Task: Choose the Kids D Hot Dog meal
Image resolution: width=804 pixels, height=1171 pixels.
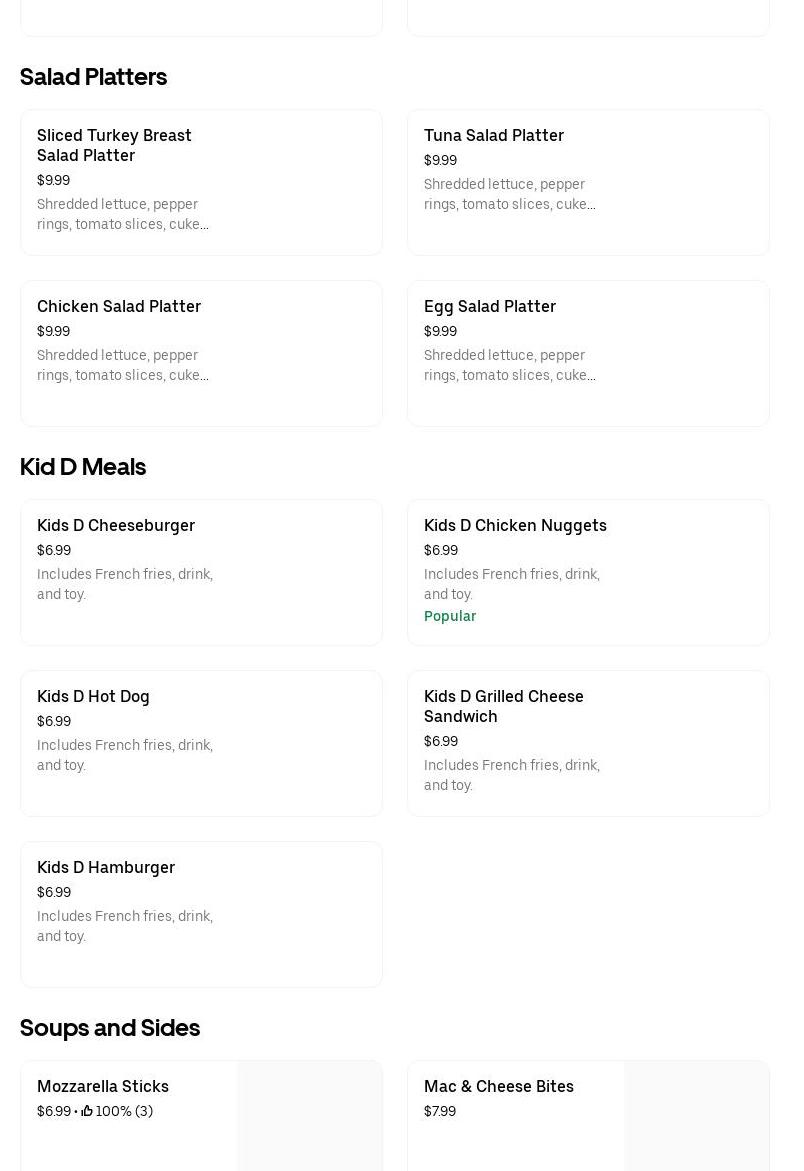Action: 201,743
